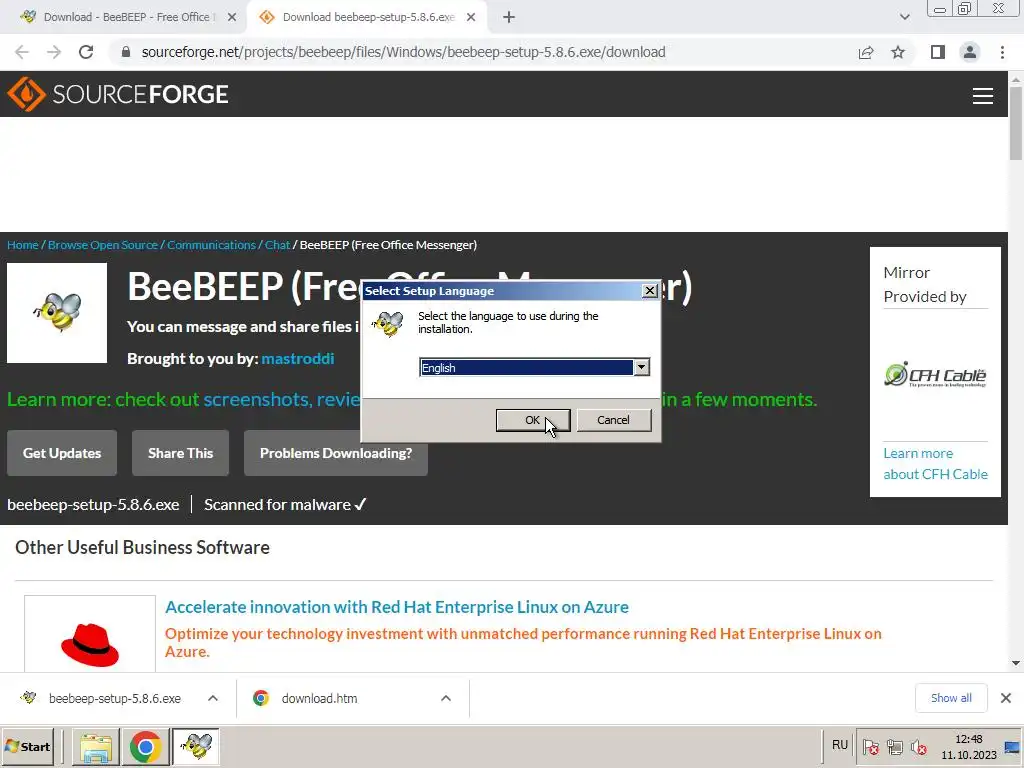
Task: Open the Start menu
Action: [x=27, y=746]
